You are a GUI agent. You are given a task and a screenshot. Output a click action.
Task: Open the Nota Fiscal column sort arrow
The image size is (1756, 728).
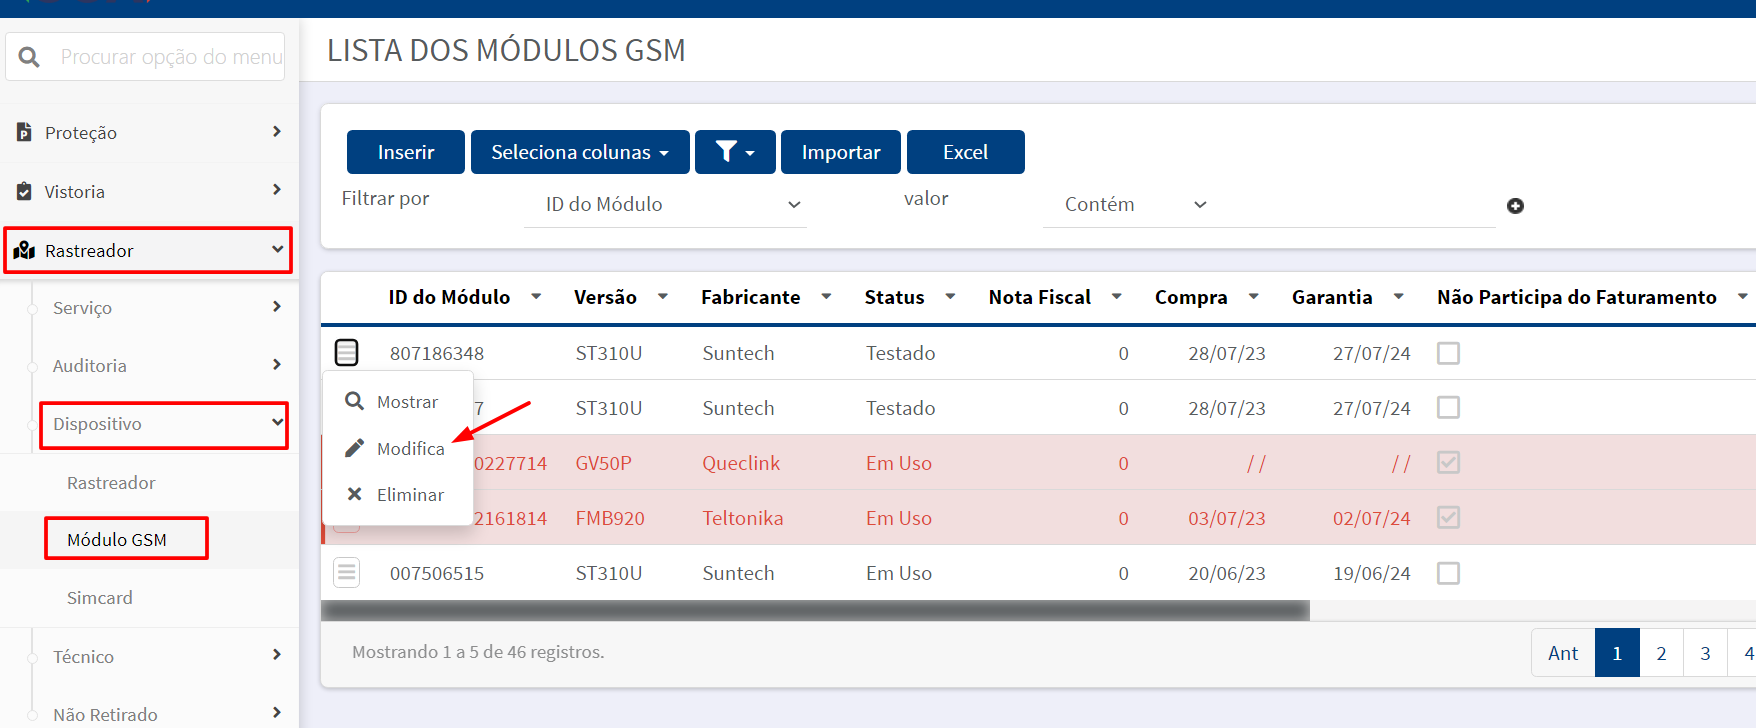(x=1116, y=297)
